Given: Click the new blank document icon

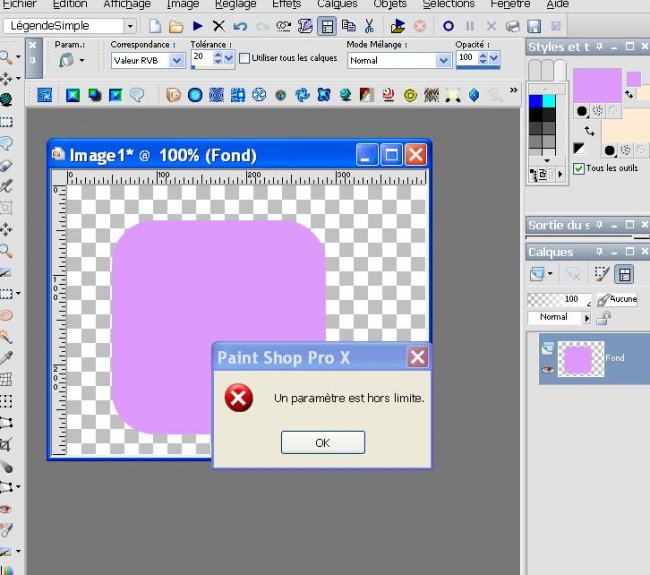Looking at the screenshot, I should [x=155, y=26].
